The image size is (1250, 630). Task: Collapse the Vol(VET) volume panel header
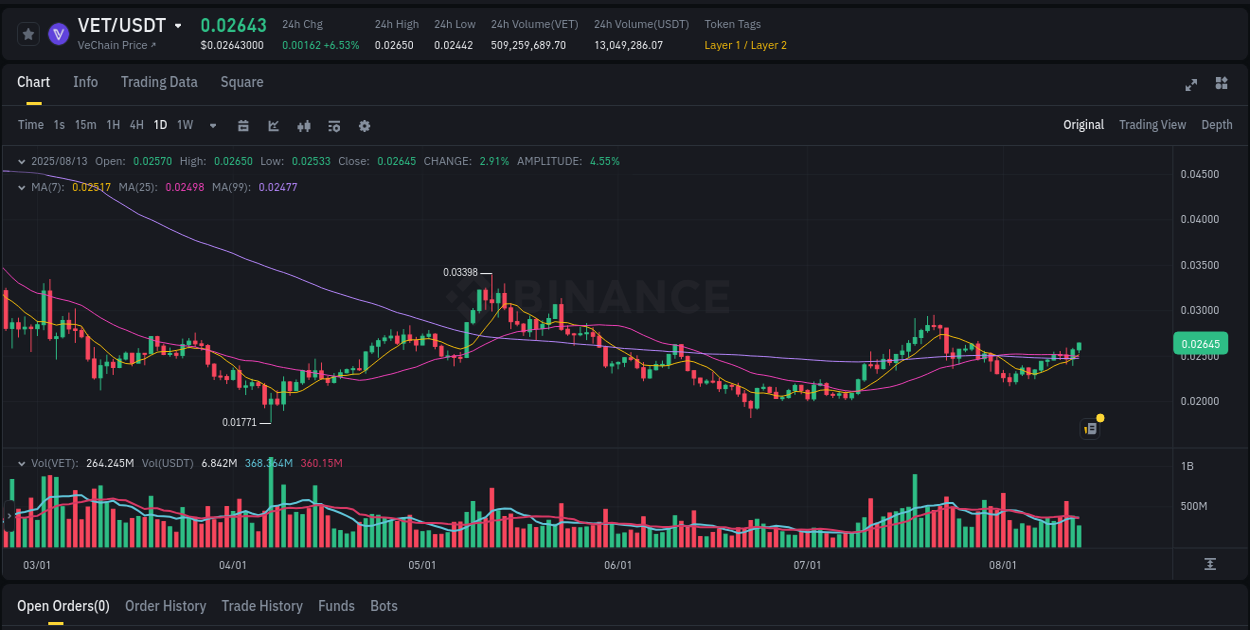(x=22, y=463)
